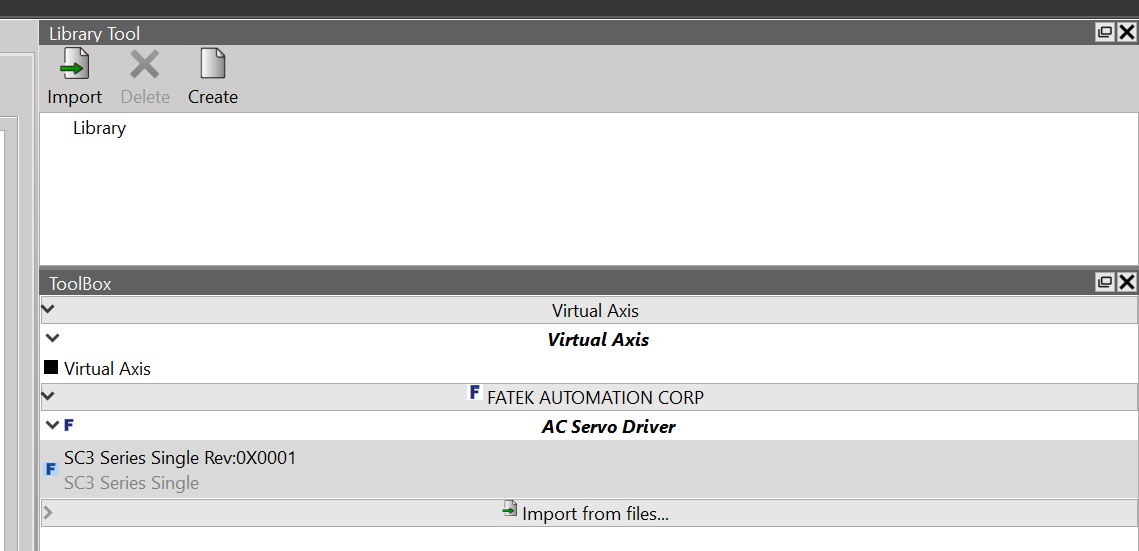Float the Library Tool panel
This screenshot has width=1139, height=551.
click(1105, 32)
